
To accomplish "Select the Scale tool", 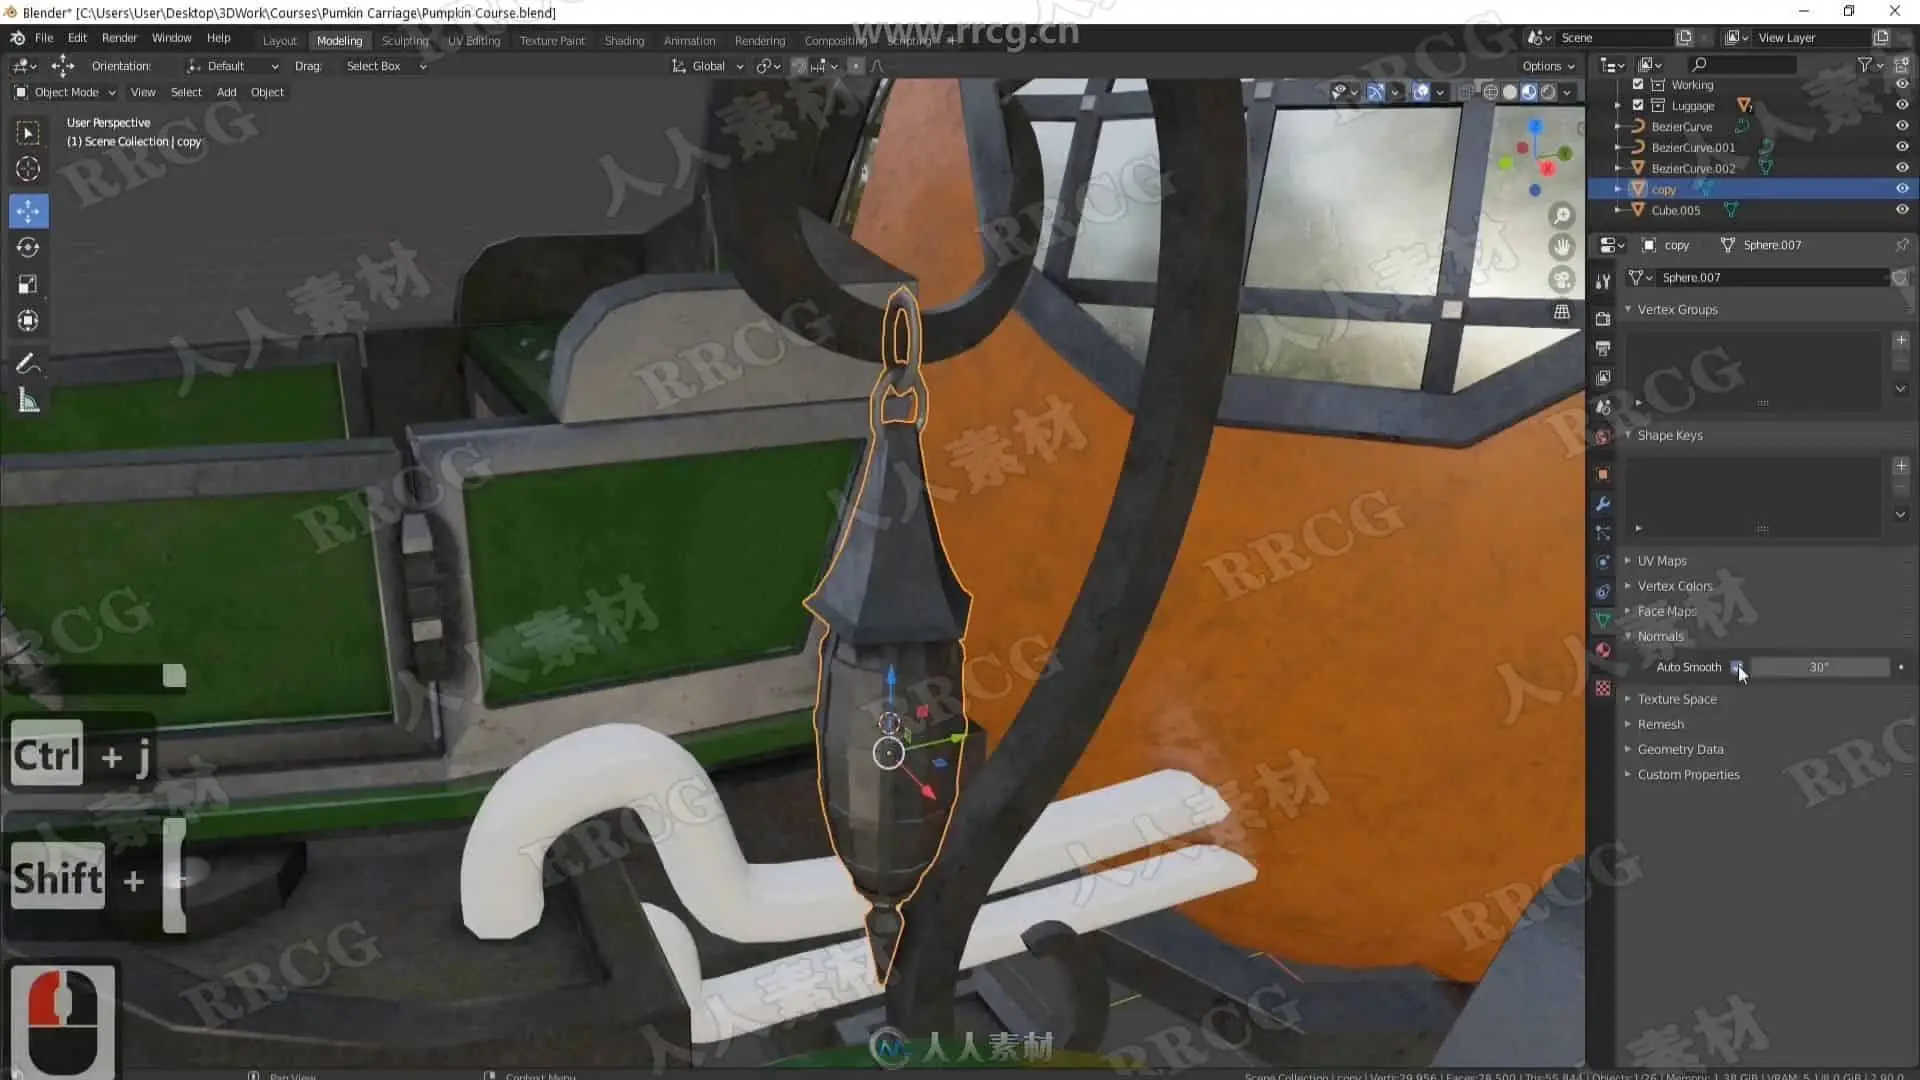I will pos(28,284).
